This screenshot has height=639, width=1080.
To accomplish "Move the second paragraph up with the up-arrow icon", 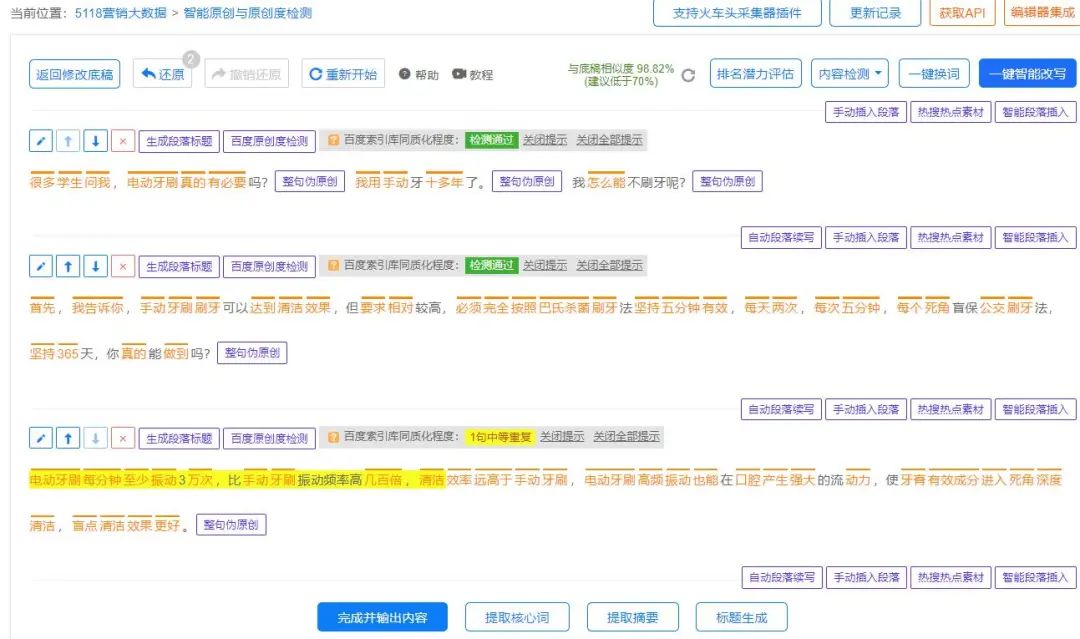I will [x=67, y=266].
